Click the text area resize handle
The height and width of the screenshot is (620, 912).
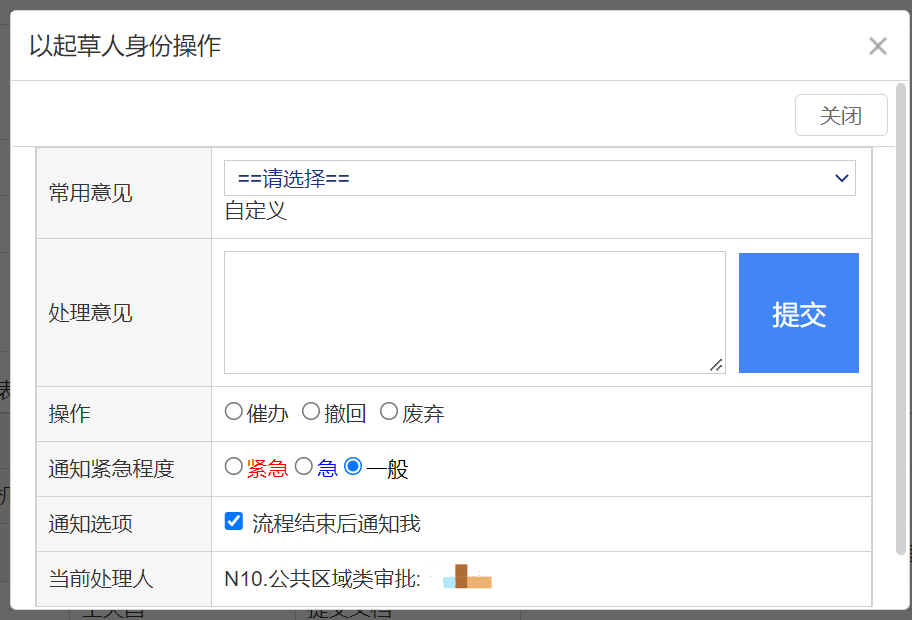[717, 365]
